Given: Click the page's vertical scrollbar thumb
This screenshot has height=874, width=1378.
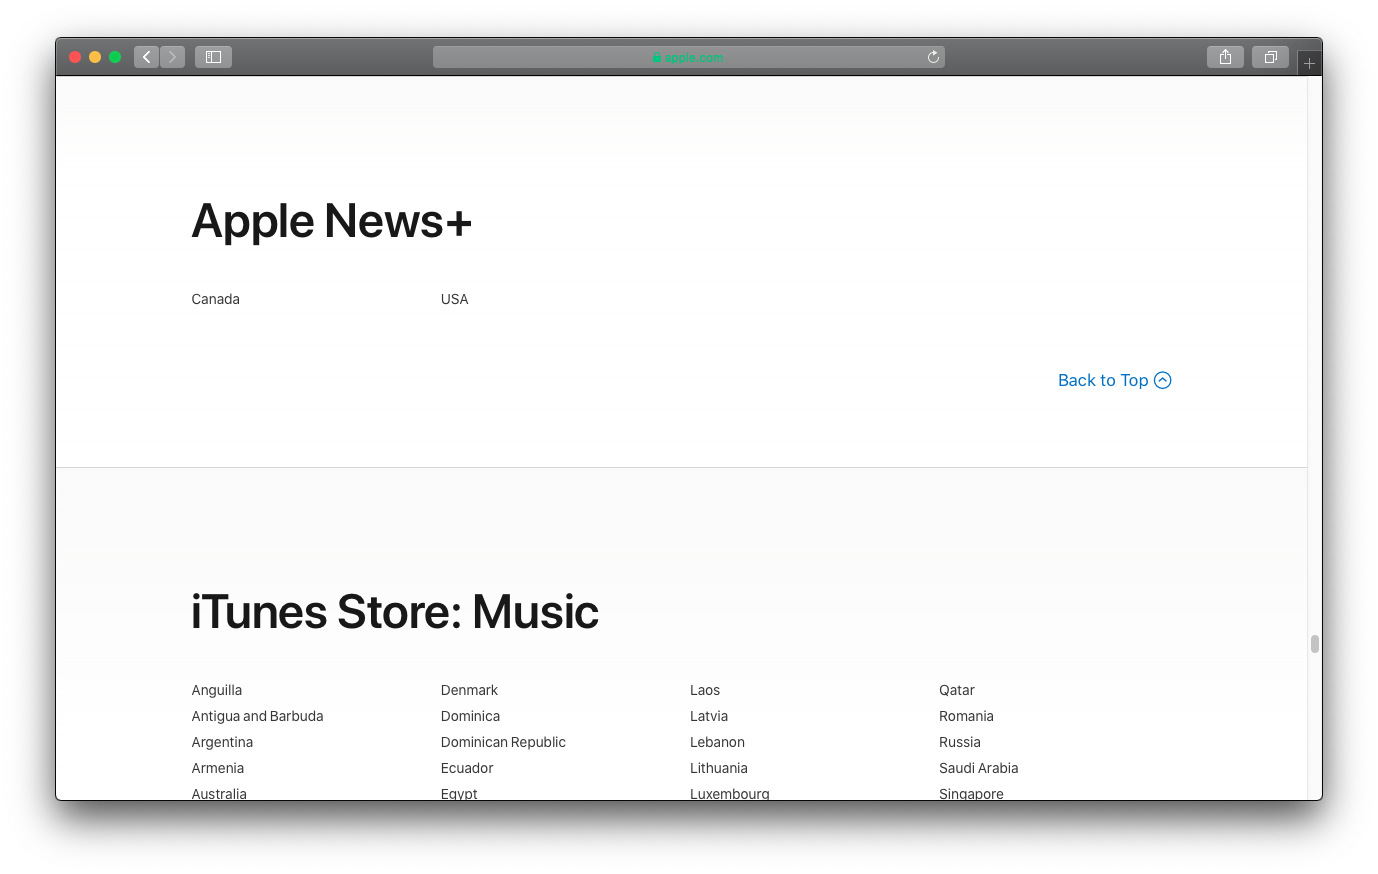Looking at the screenshot, I should point(1315,644).
